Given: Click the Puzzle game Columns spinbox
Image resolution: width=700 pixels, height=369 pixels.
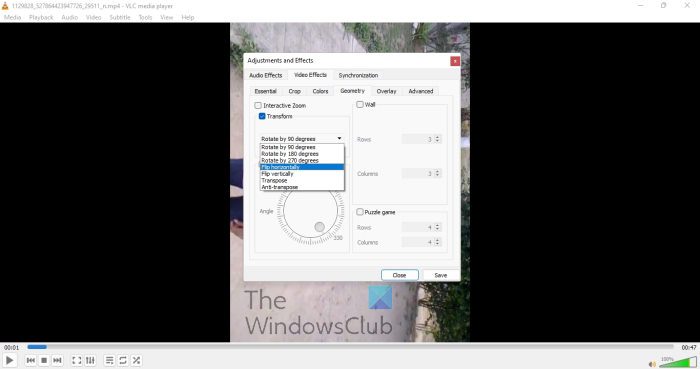Looking at the screenshot, I should point(421,242).
